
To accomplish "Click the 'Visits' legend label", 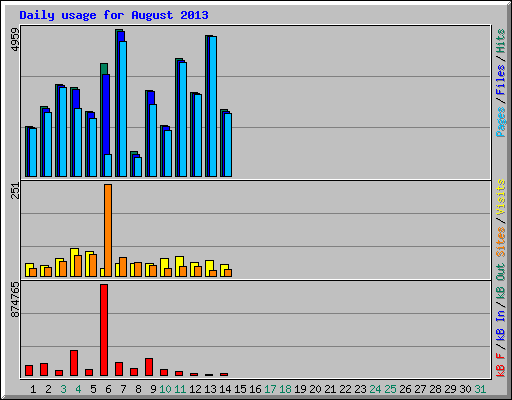I will coord(501,197).
